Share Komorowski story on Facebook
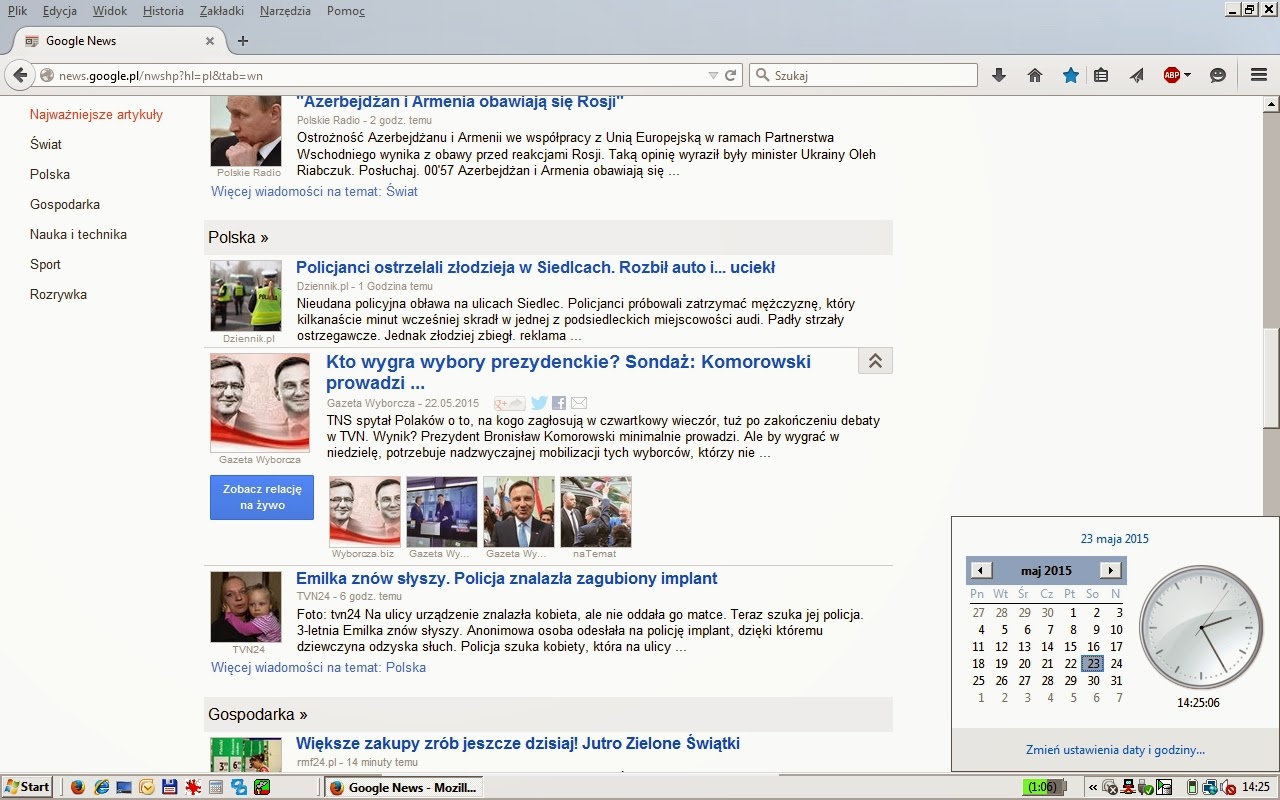Screen dimensions: 1280x800 [559, 403]
